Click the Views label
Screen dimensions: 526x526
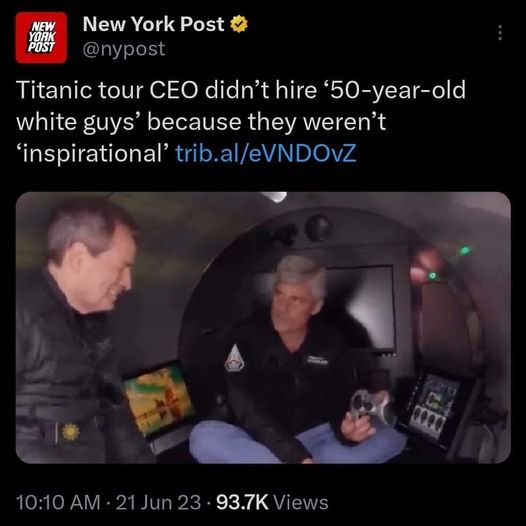pos(301,503)
